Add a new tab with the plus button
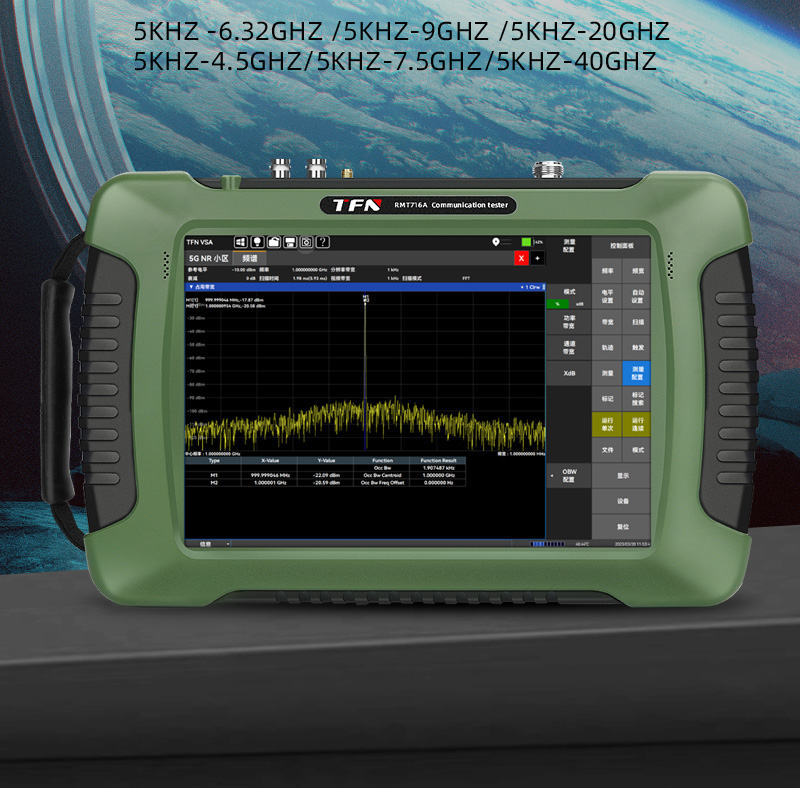800x788 pixels. coord(537,258)
